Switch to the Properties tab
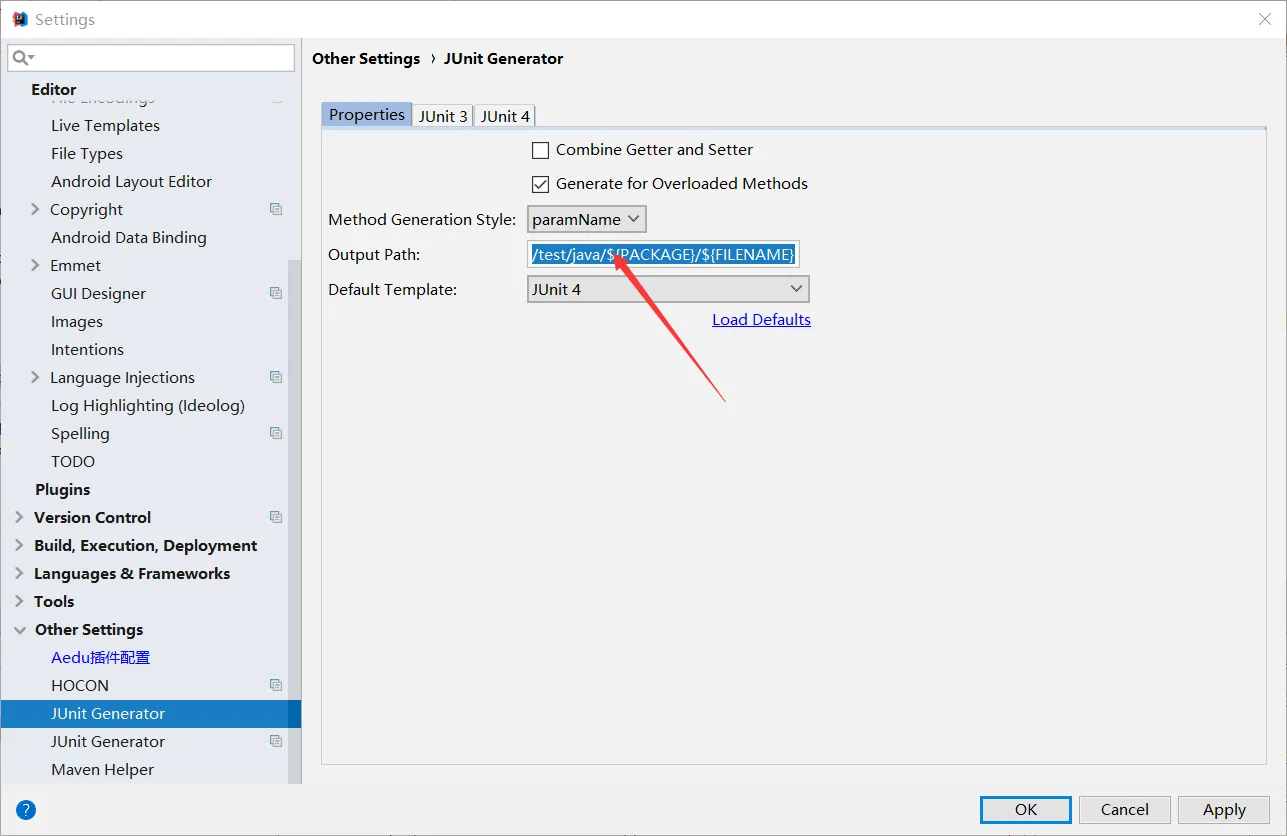Screen dimensions: 1287x836 367,114
